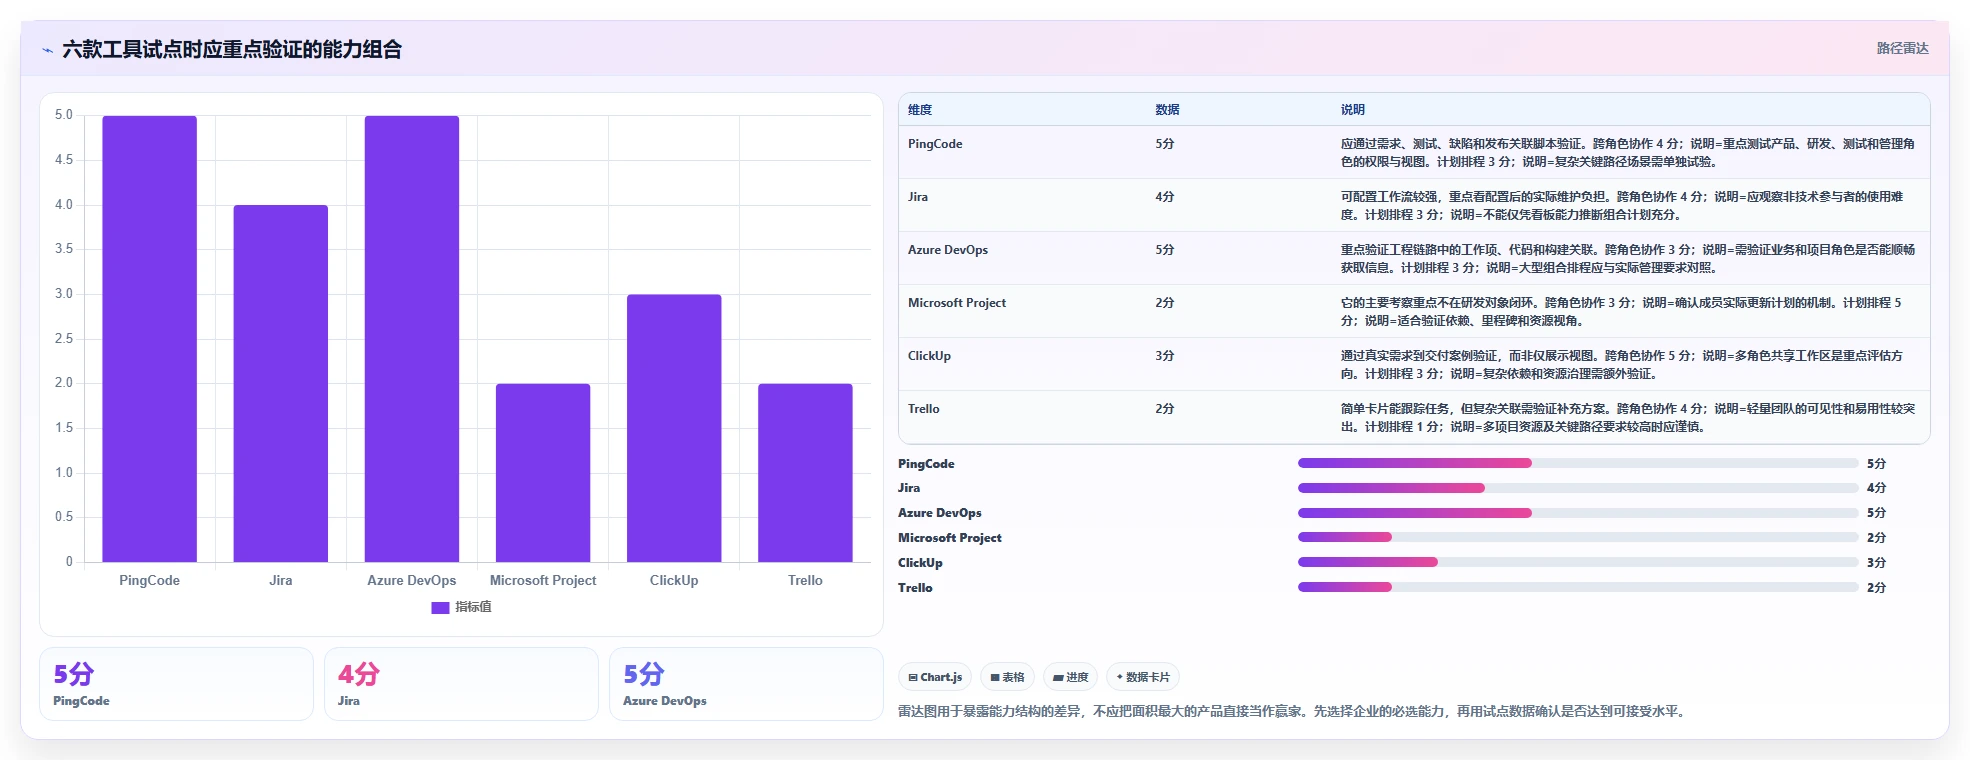Click the ClickUp bar in the chart

coord(674,428)
